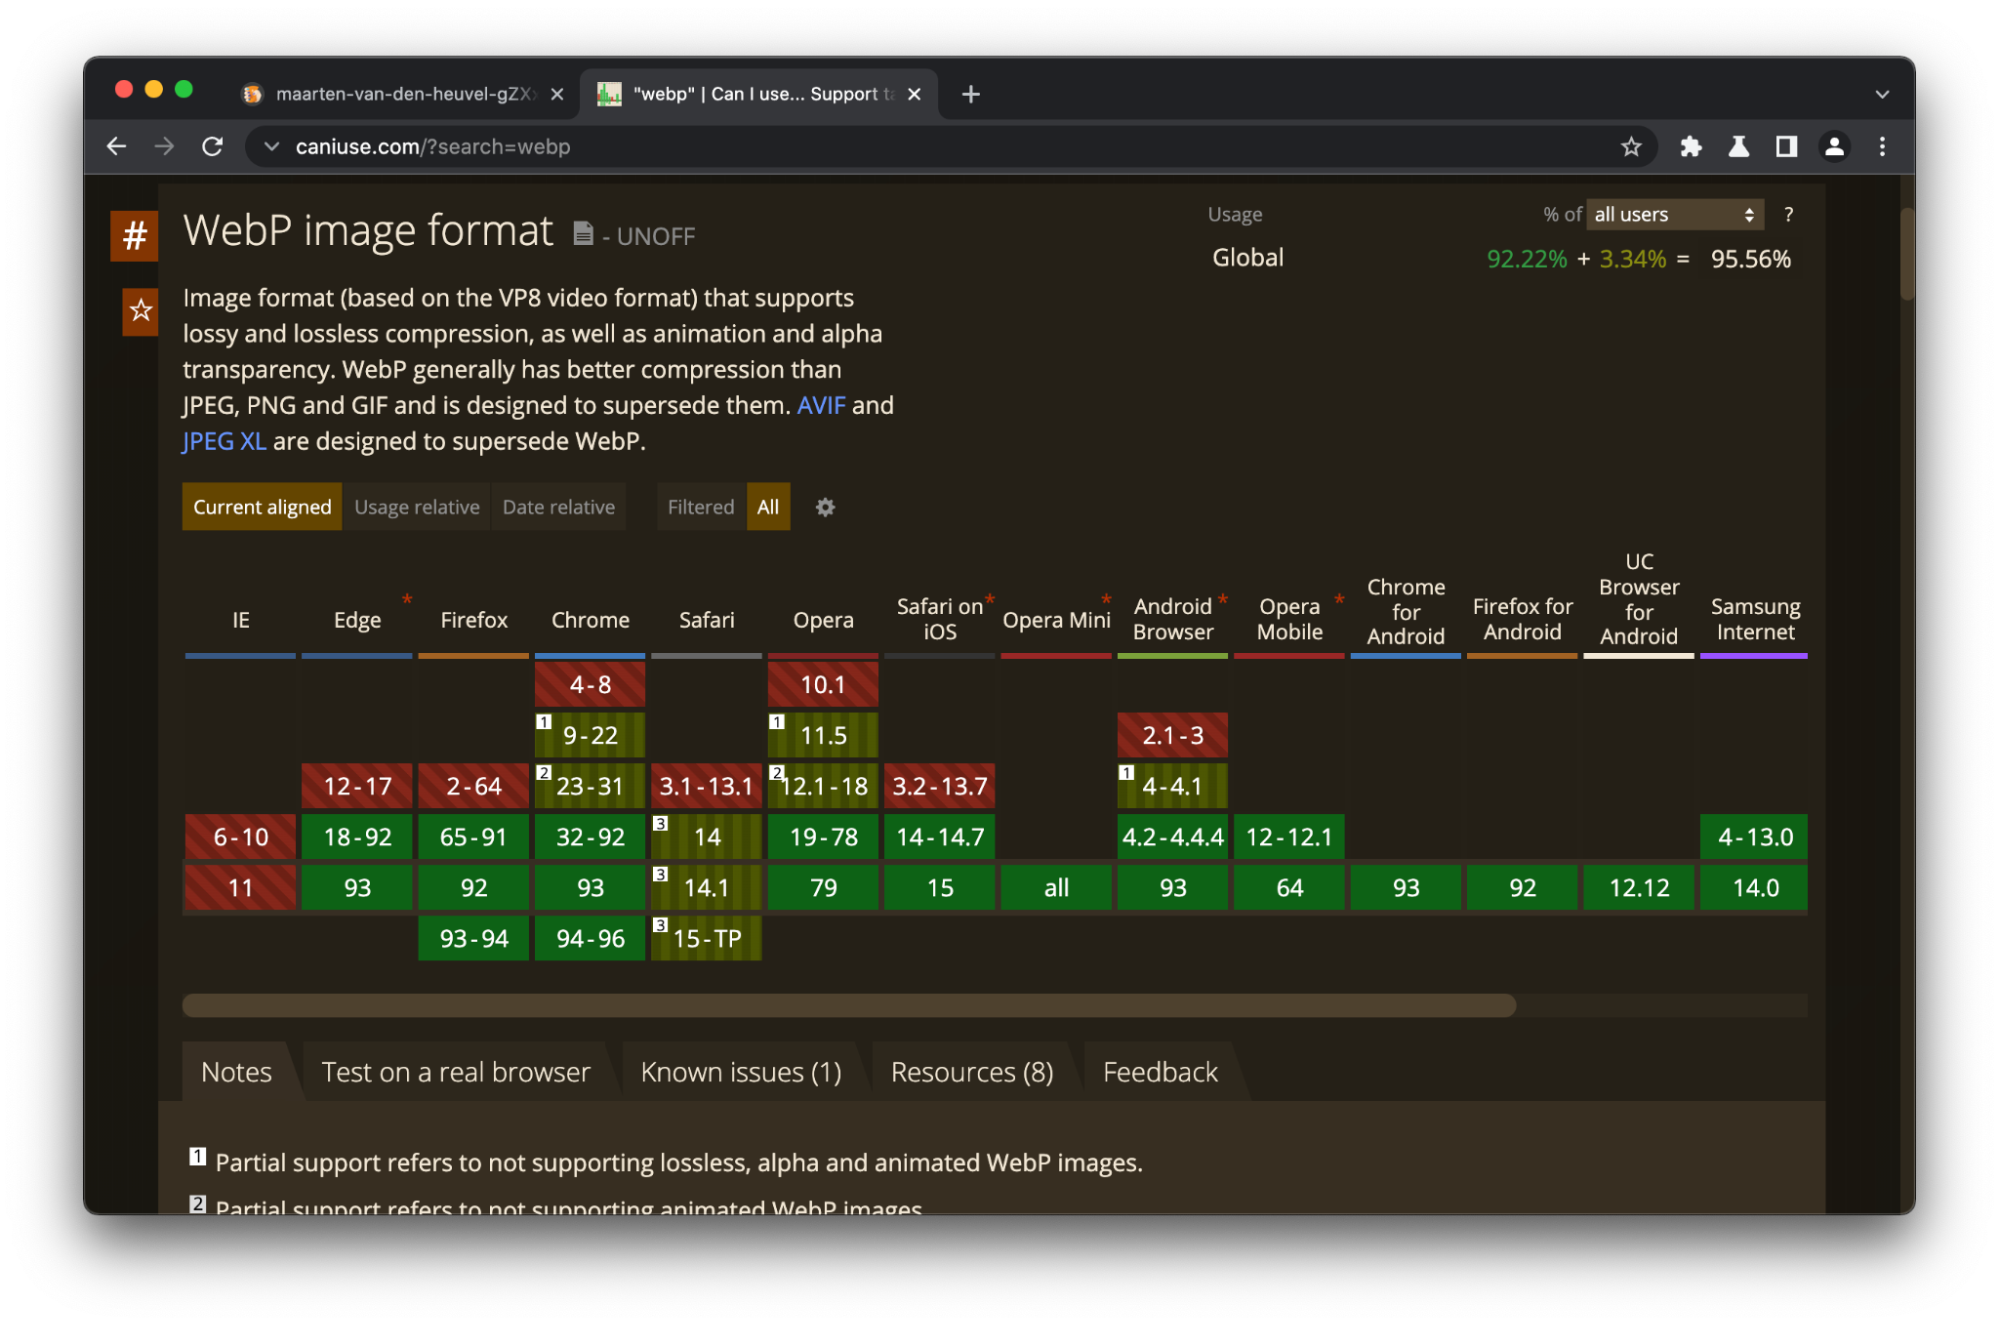Expand the tab search chevron

pyautogui.click(x=1882, y=94)
